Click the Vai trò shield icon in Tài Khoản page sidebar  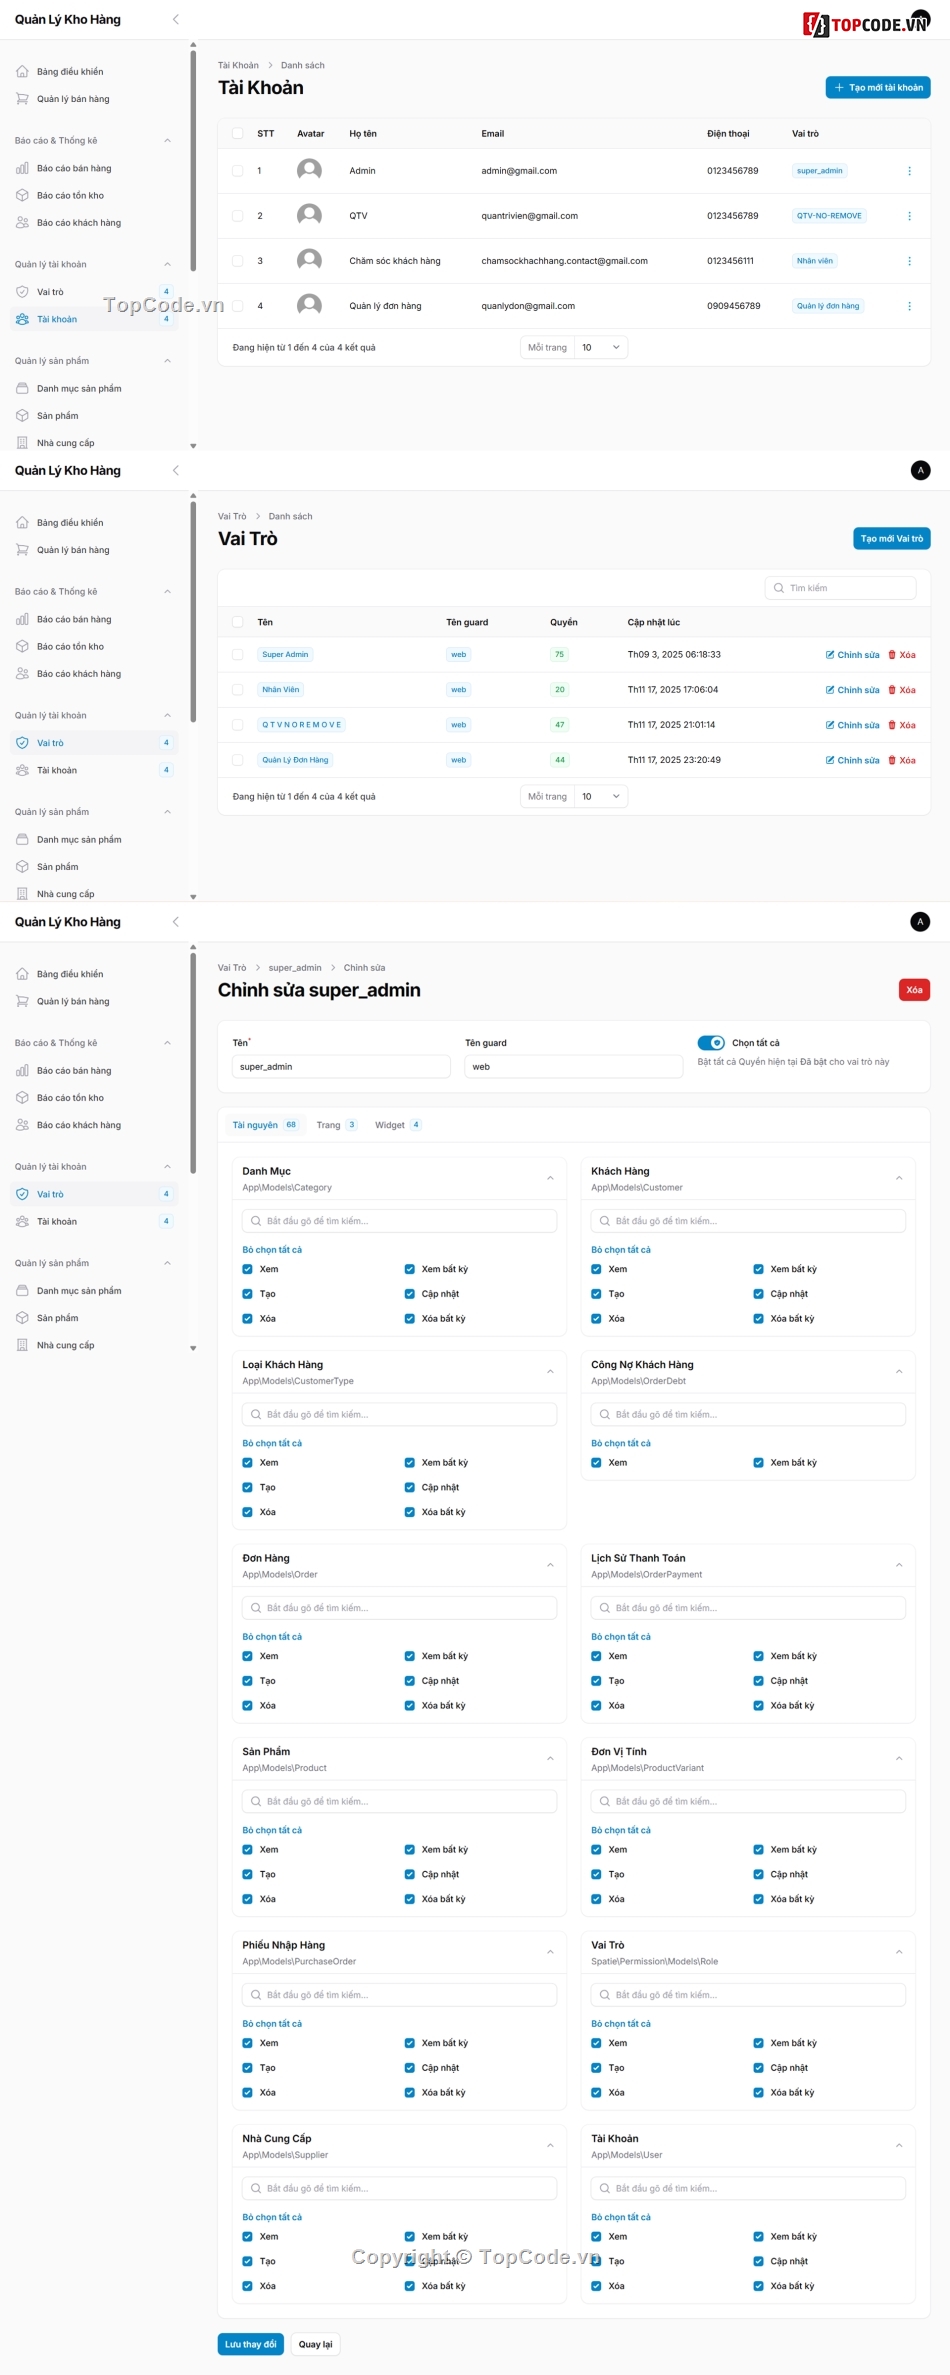pos(22,292)
